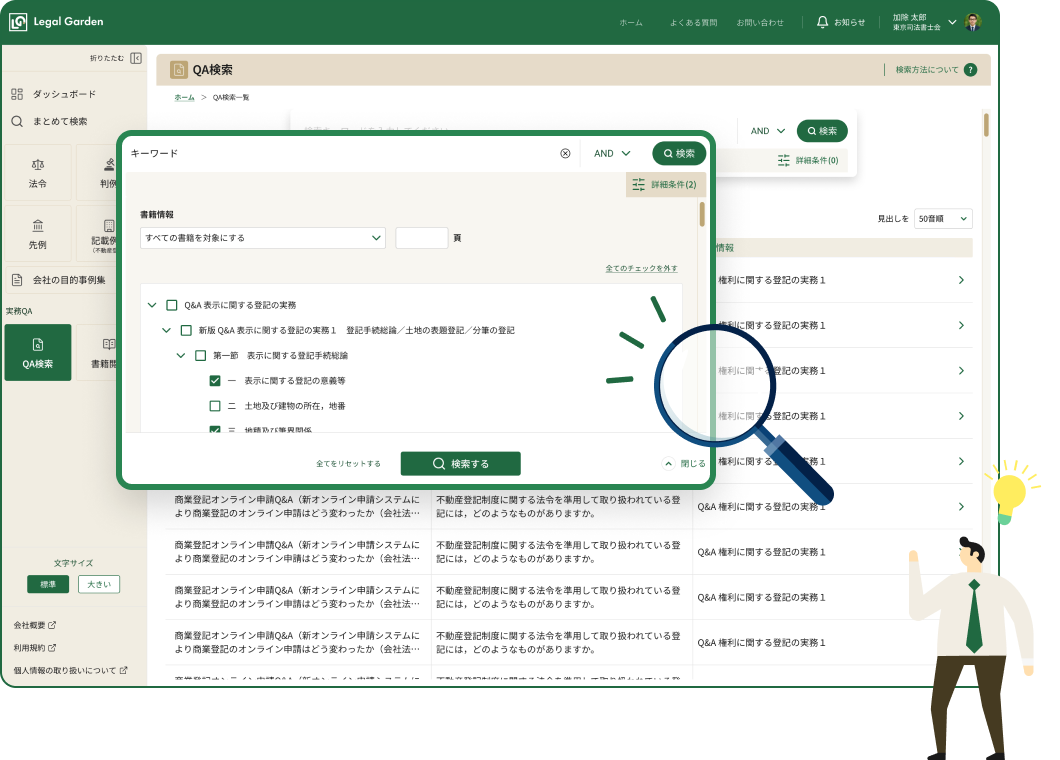Collapse sidebar with 折りたたむ icon
The image size is (1060, 760).
pyautogui.click(x=136, y=58)
